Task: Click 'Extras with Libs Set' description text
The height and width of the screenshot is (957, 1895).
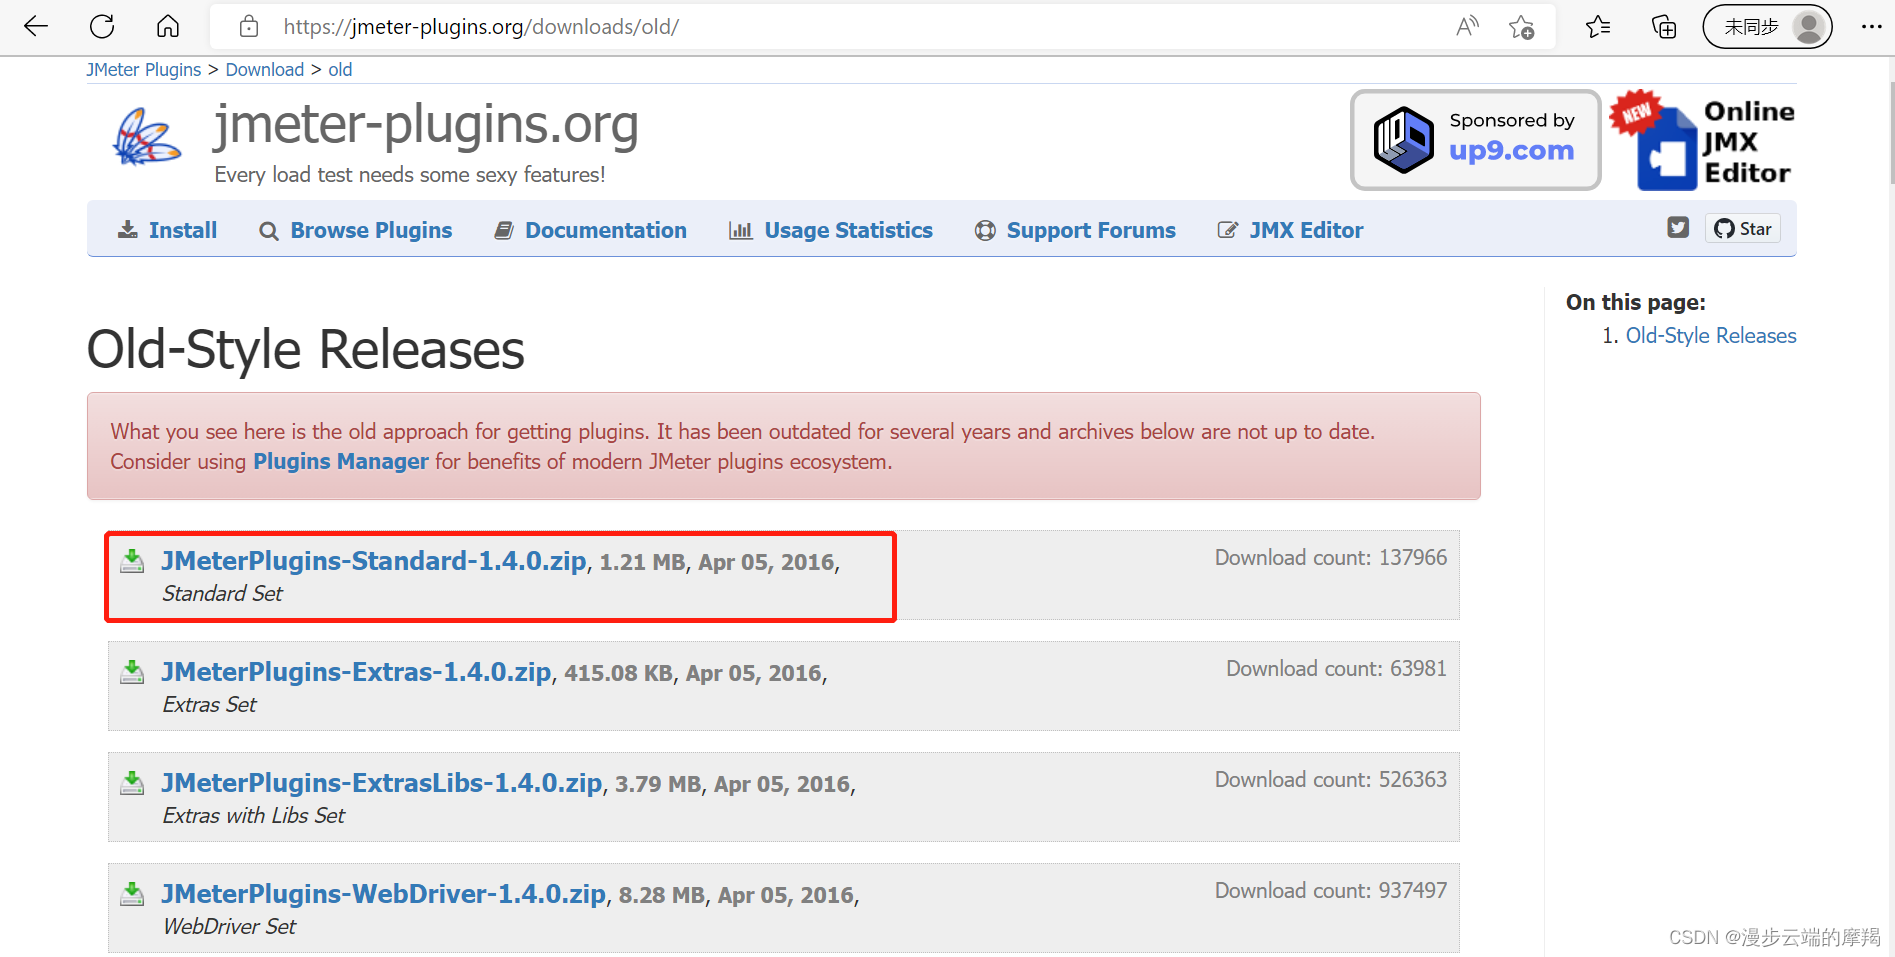Action: 254,816
